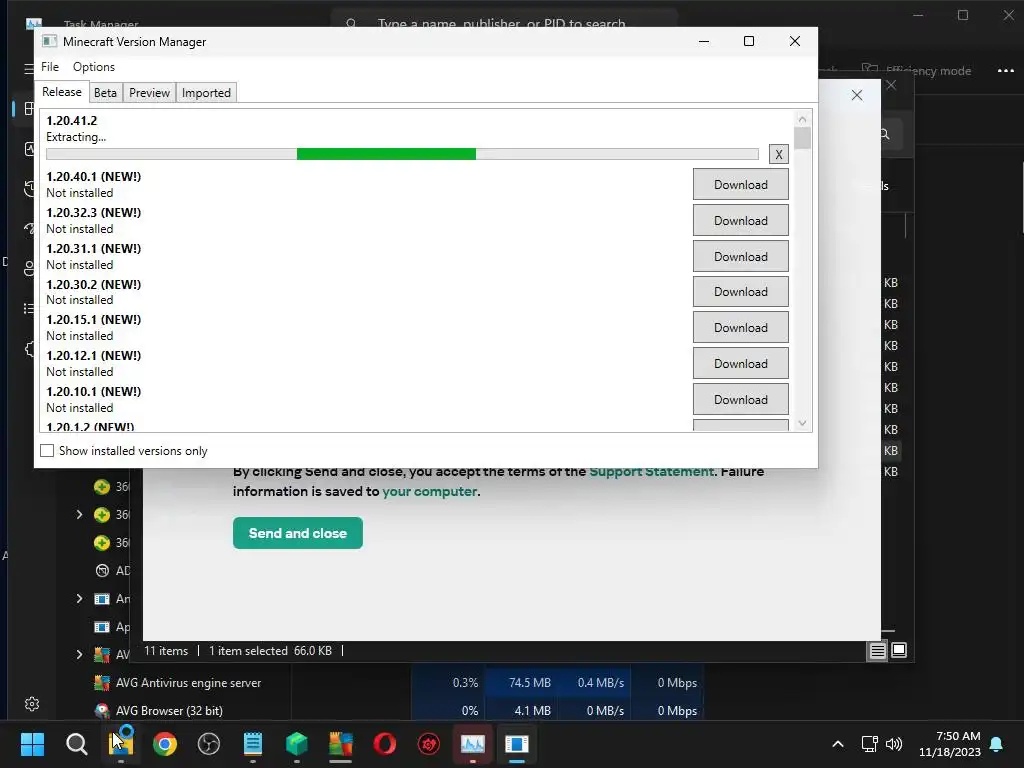The width and height of the screenshot is (1024, 768).
Task: Switch to the Release tab
Action: coord(62,92)
